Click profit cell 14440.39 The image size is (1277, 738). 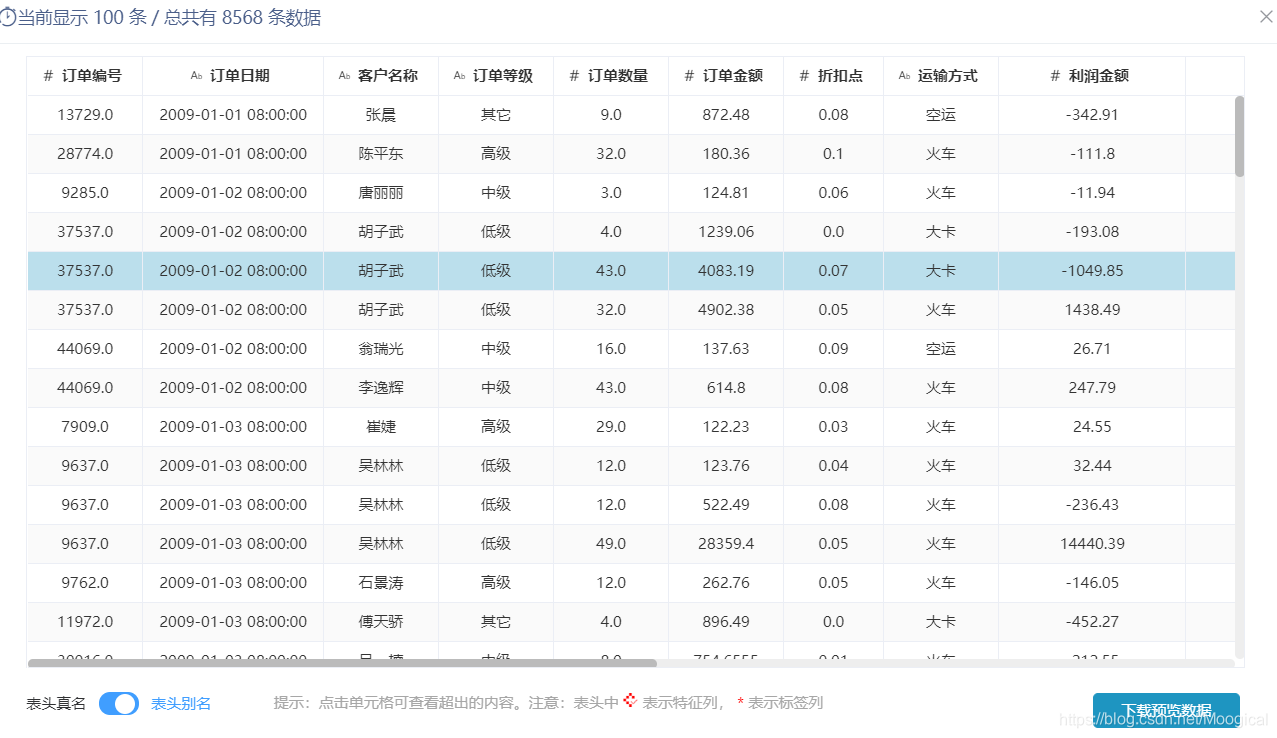[1092, 544]
